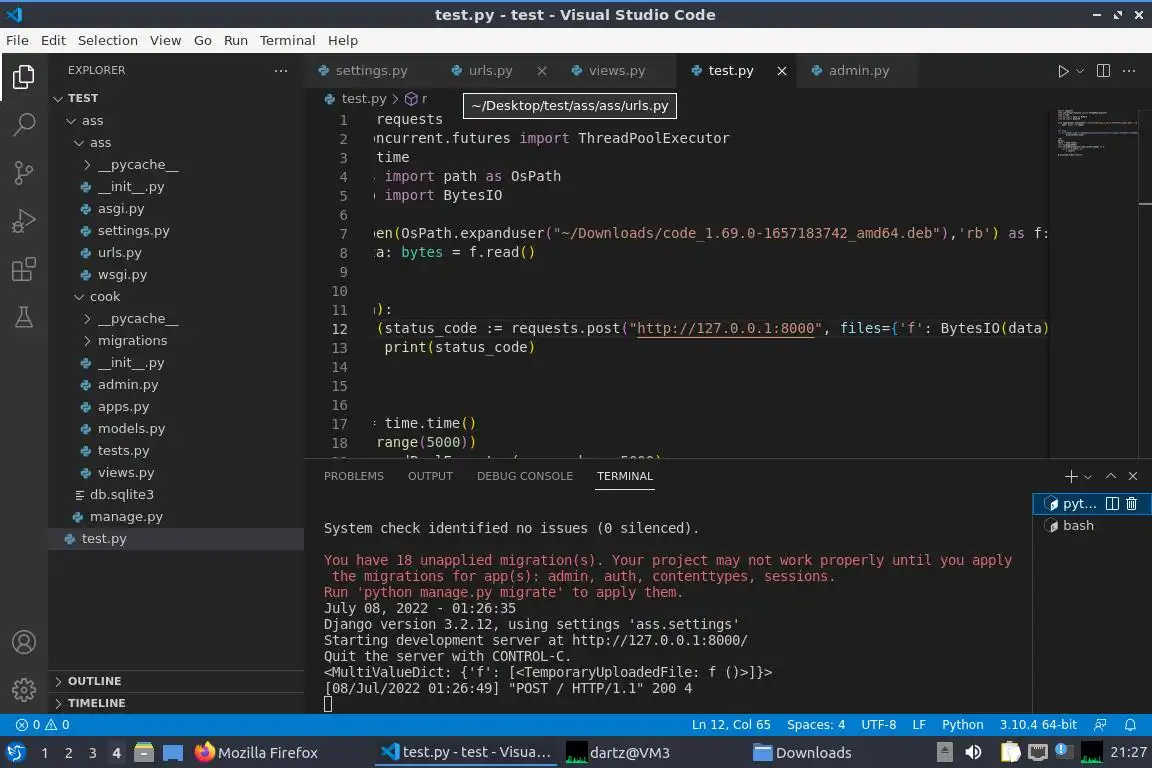Open the Search view in activity bar
1152x768 pixels.
24,125
